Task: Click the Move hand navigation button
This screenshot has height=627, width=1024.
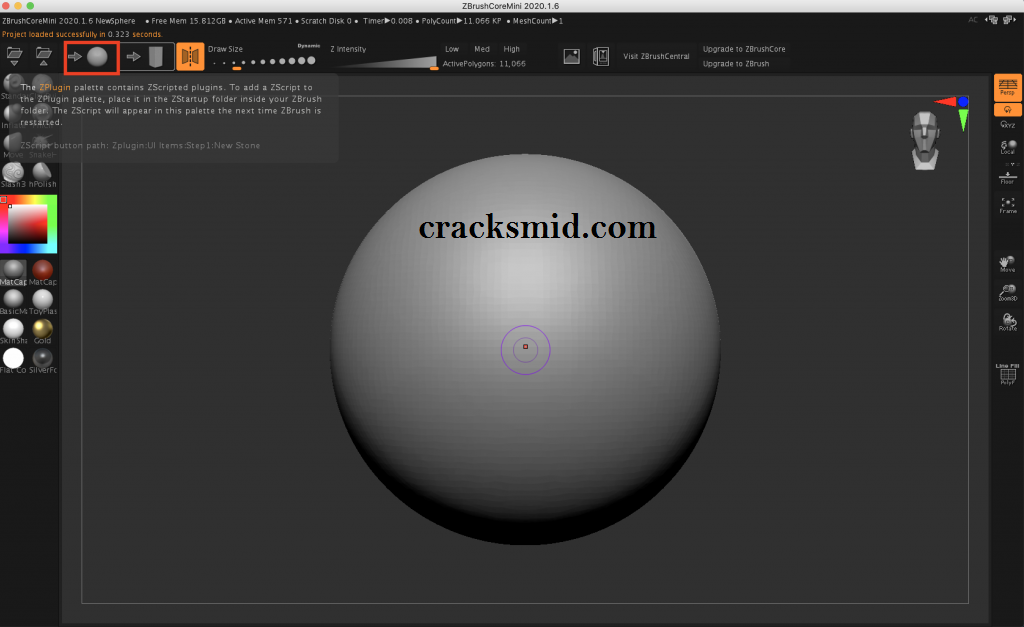Action: 1008,264
